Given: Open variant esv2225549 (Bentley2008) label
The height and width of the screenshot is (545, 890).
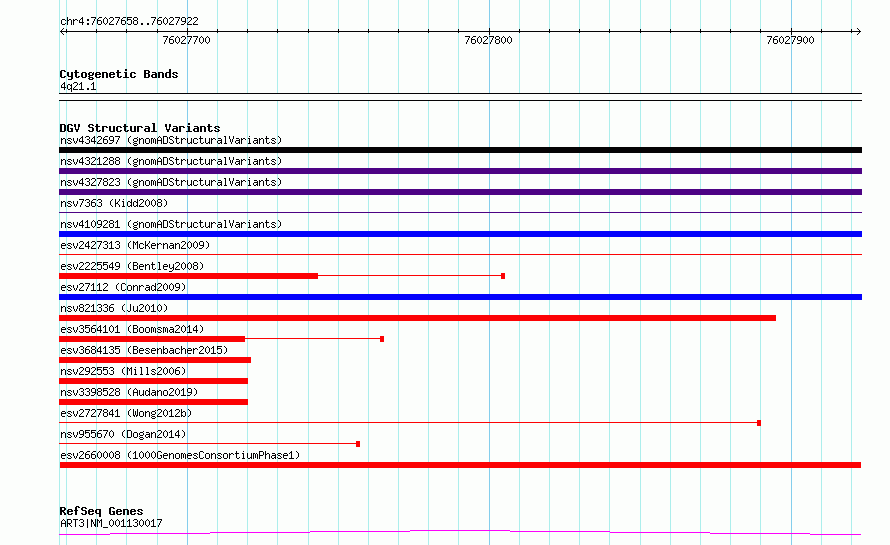Looking at the screenshot, I should (x=132, y=266).
